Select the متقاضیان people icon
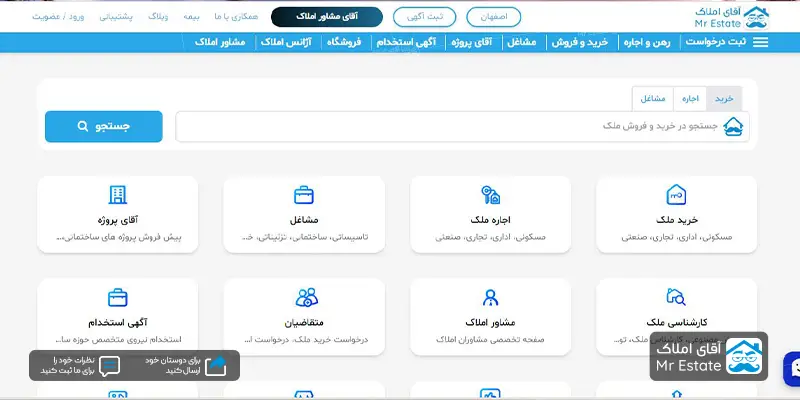 pos(306,297)
